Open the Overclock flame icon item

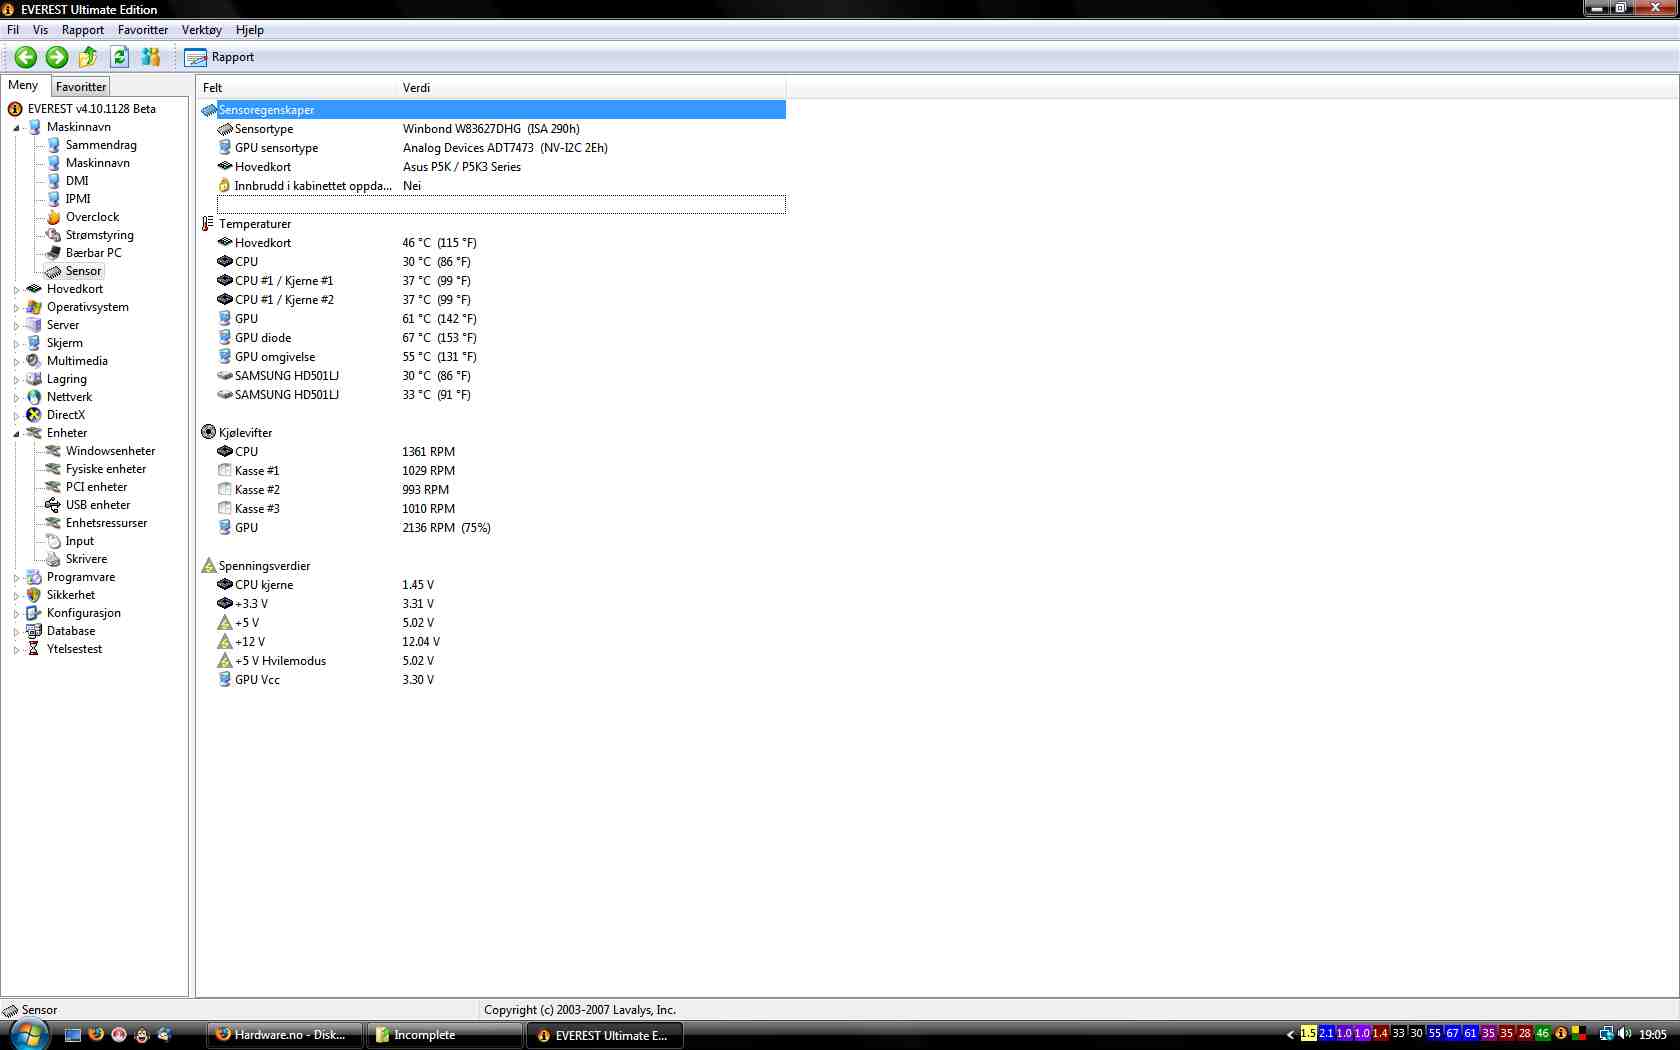(x=54, y=217)
